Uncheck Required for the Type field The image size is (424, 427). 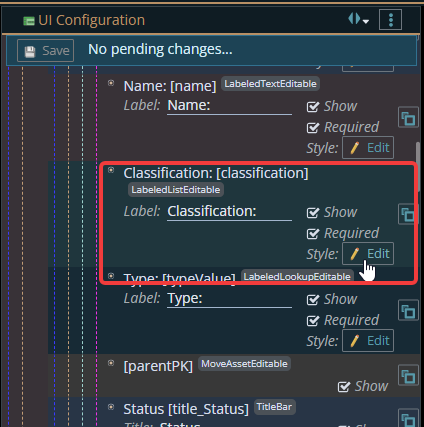coord(313,321)
